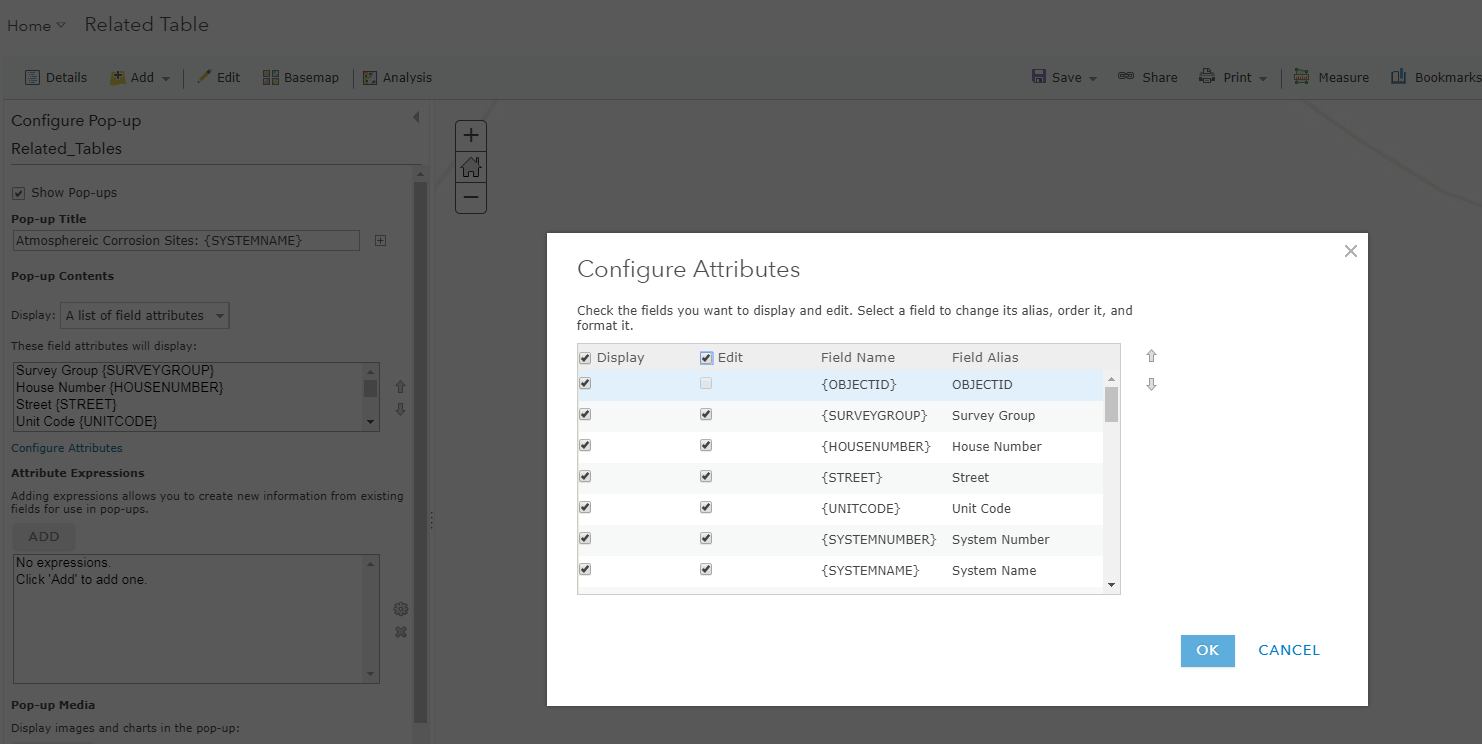Select House Number {HOUSENUMBER} in side list
Image resolution: width=1482 pixels, height=744 pixels.
coord(120,387)
